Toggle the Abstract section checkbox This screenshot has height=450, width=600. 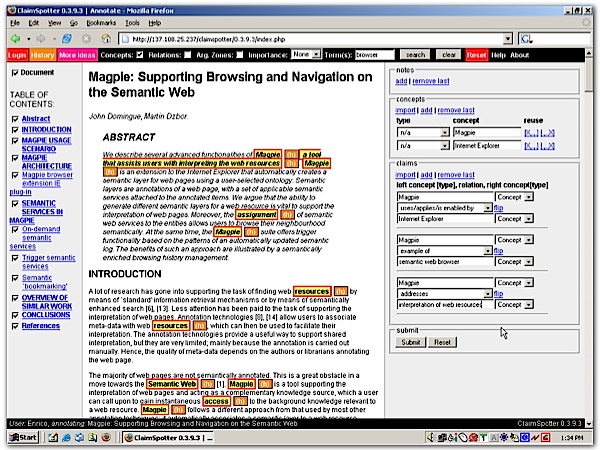click(15, 119)
